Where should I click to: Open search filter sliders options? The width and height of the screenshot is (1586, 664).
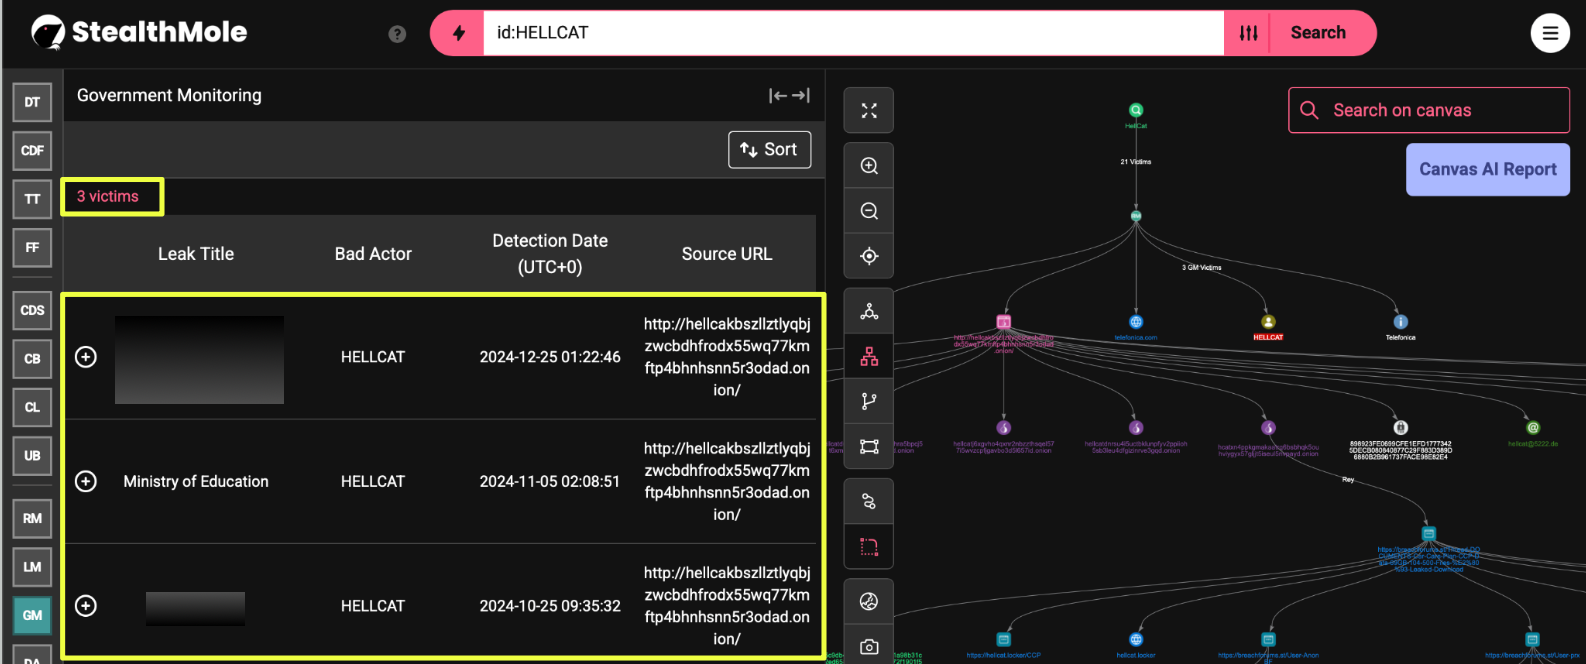pyautogui.click(x=1248, y=33)
